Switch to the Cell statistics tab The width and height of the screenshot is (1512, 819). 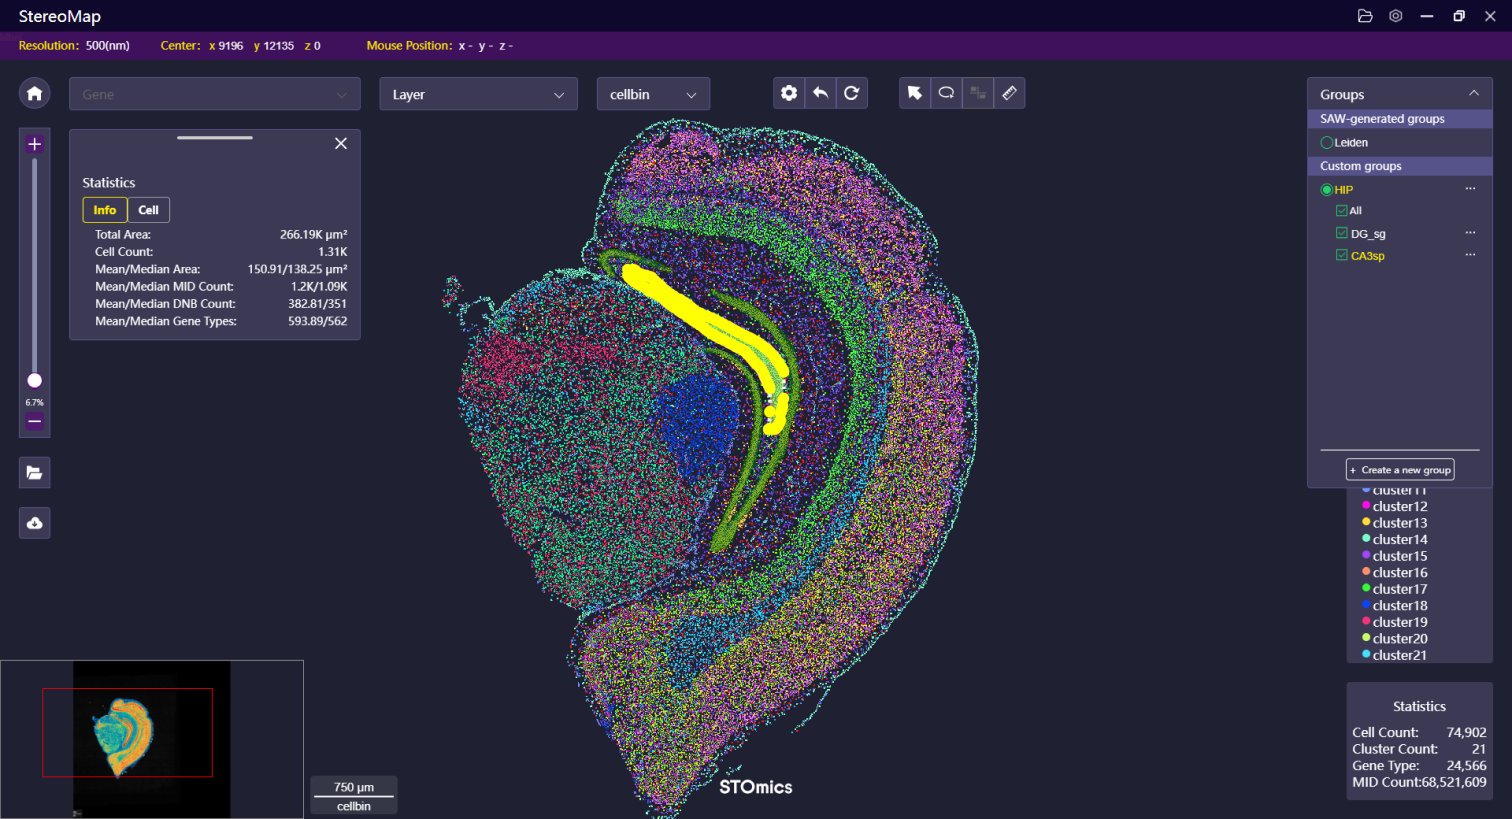[x=148, y=210]
